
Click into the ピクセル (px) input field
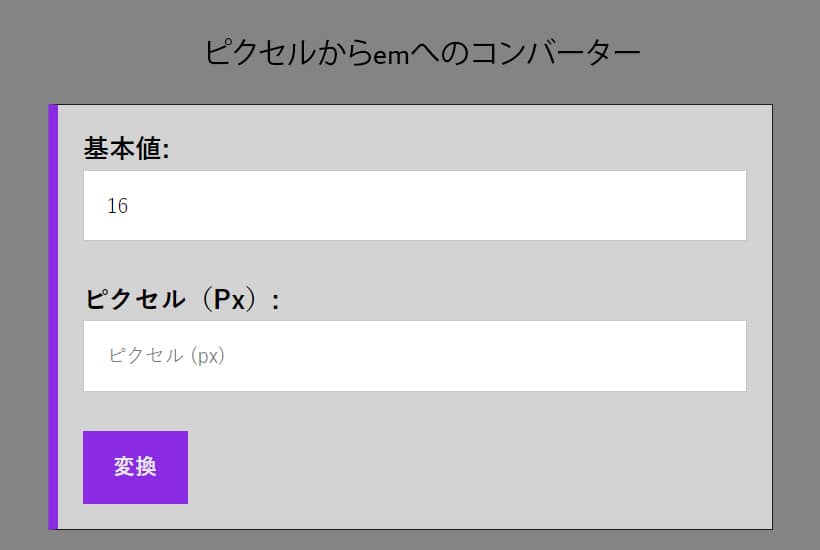pos(414,356)
